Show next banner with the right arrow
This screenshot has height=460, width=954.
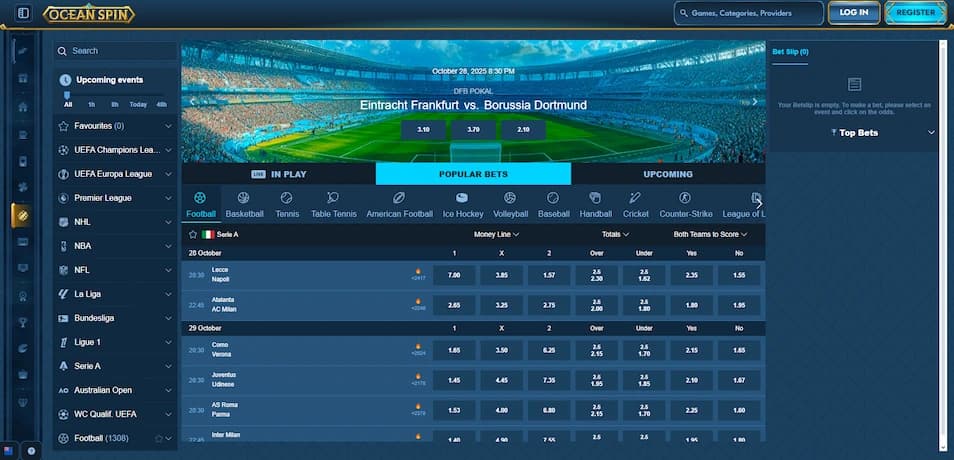click(x=754, y=102)
